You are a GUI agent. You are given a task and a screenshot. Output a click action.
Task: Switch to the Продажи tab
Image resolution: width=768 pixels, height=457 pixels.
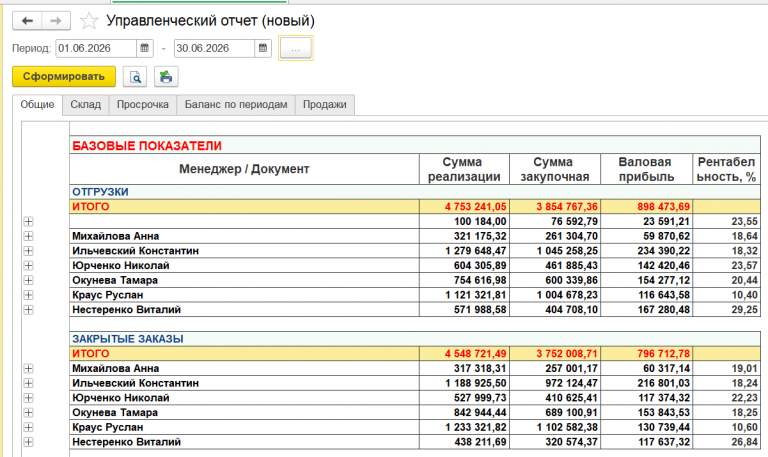click(x=324, y=104)
